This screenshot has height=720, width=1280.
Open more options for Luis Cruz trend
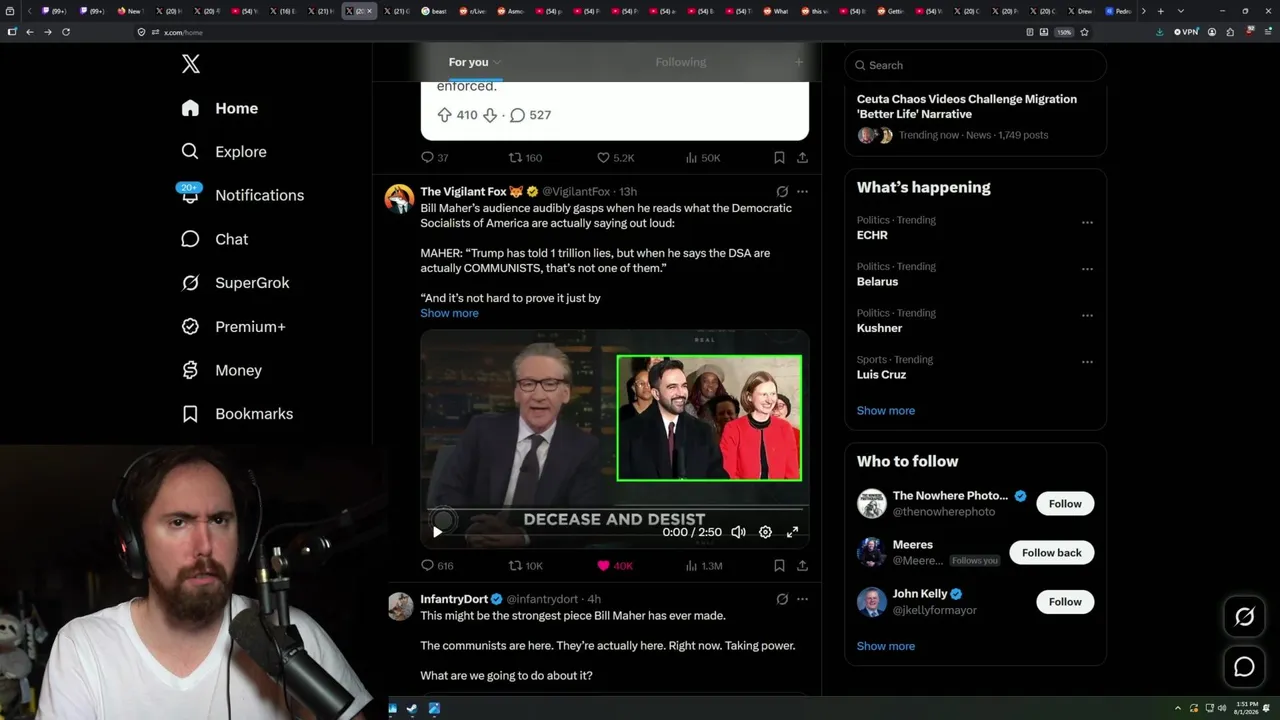tap(1087, 362)
